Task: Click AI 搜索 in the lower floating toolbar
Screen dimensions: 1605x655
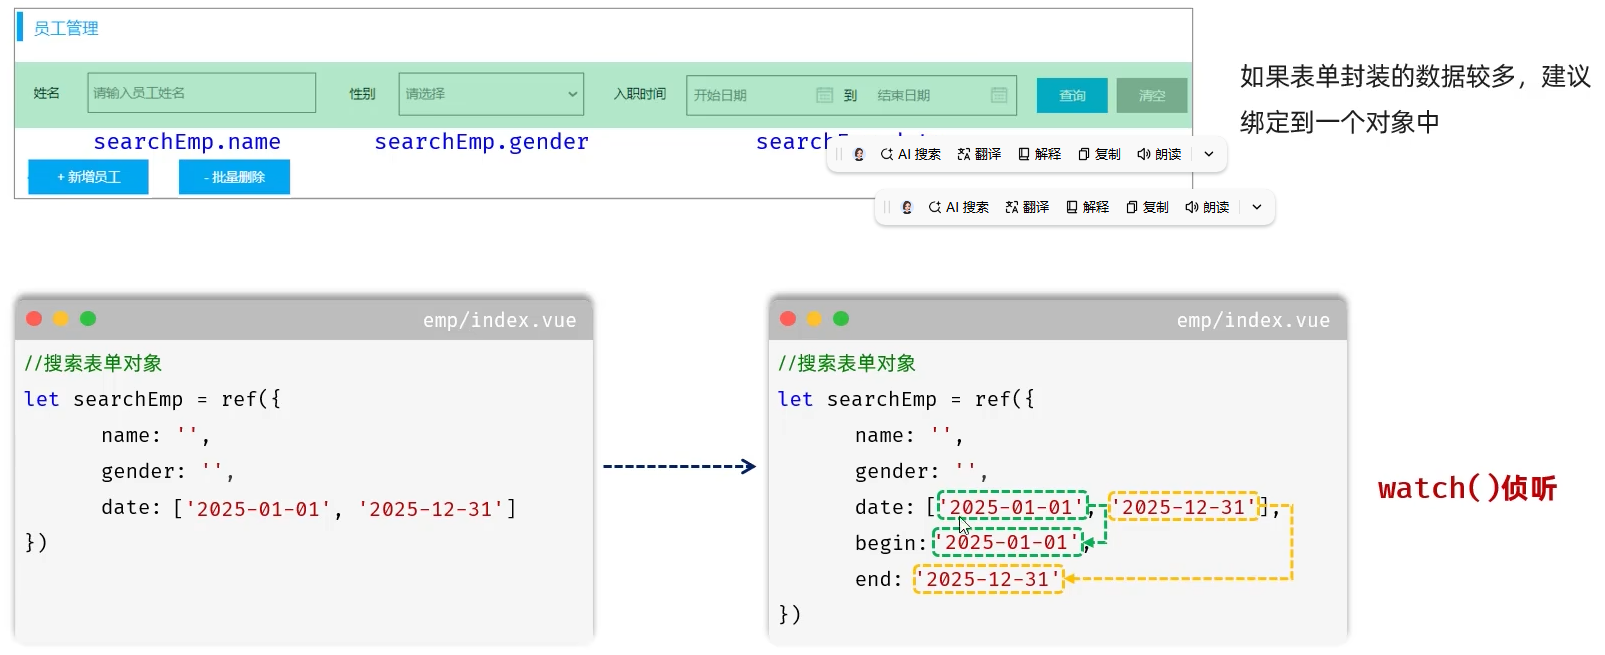Action: coord(958,207)
